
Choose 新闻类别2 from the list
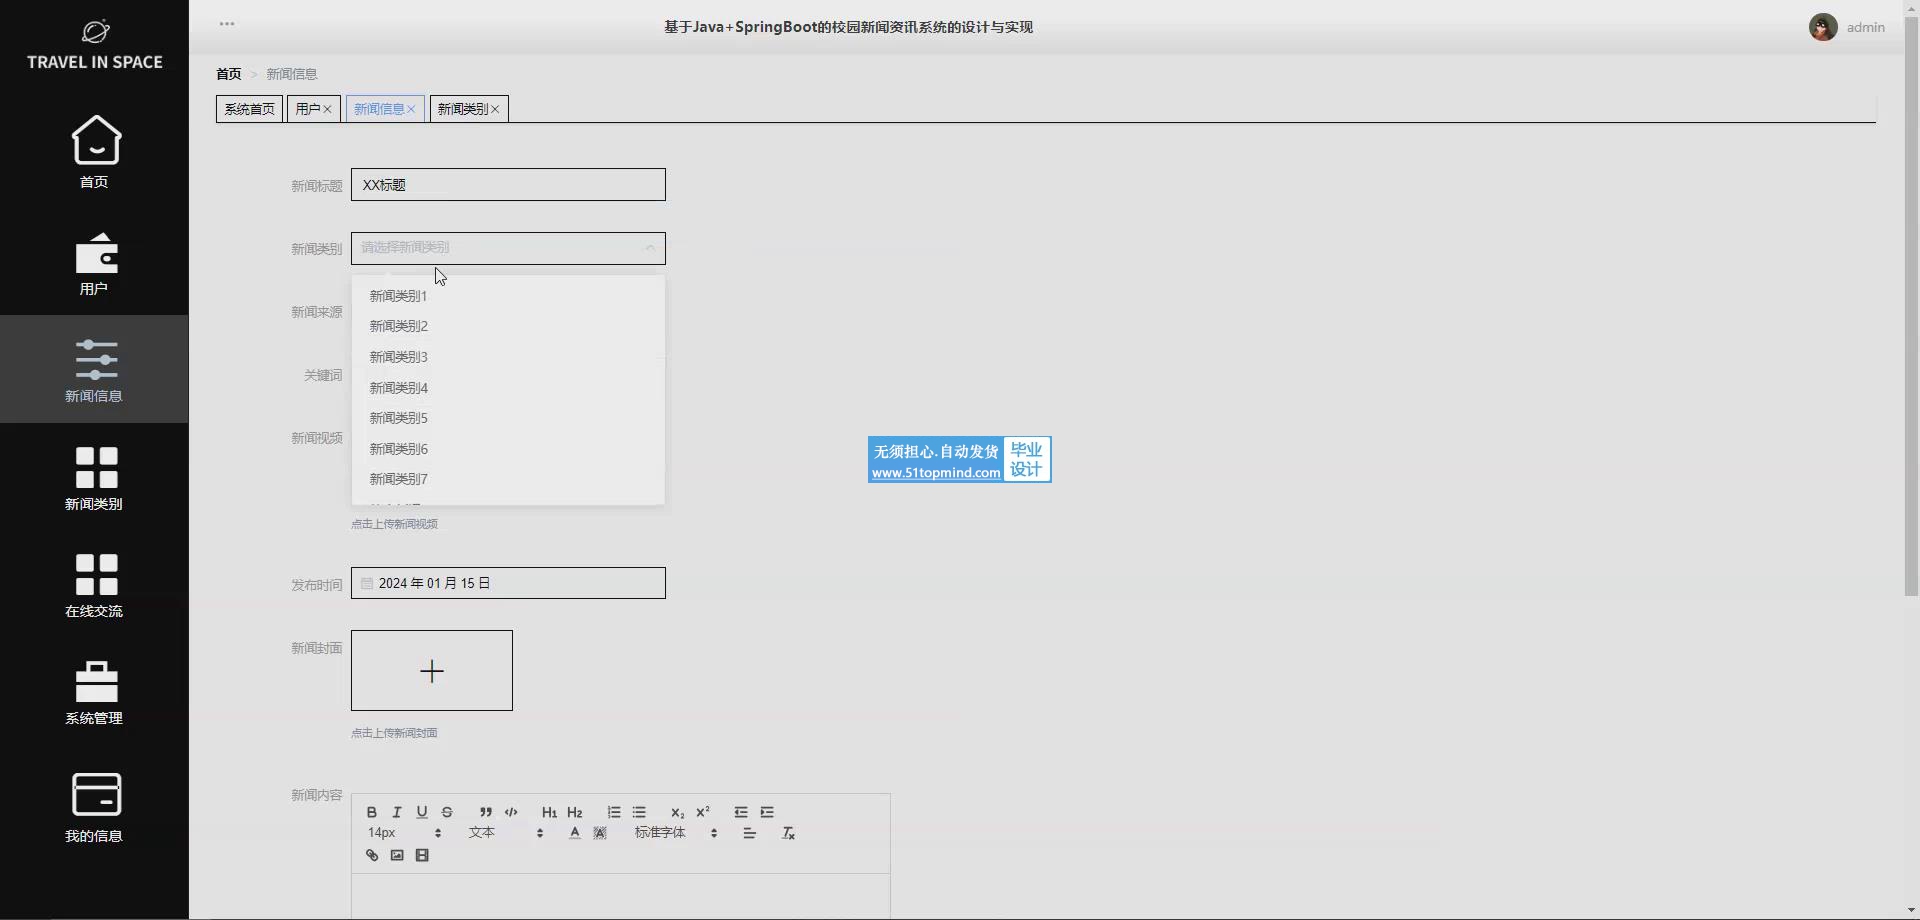coord(508,326)
